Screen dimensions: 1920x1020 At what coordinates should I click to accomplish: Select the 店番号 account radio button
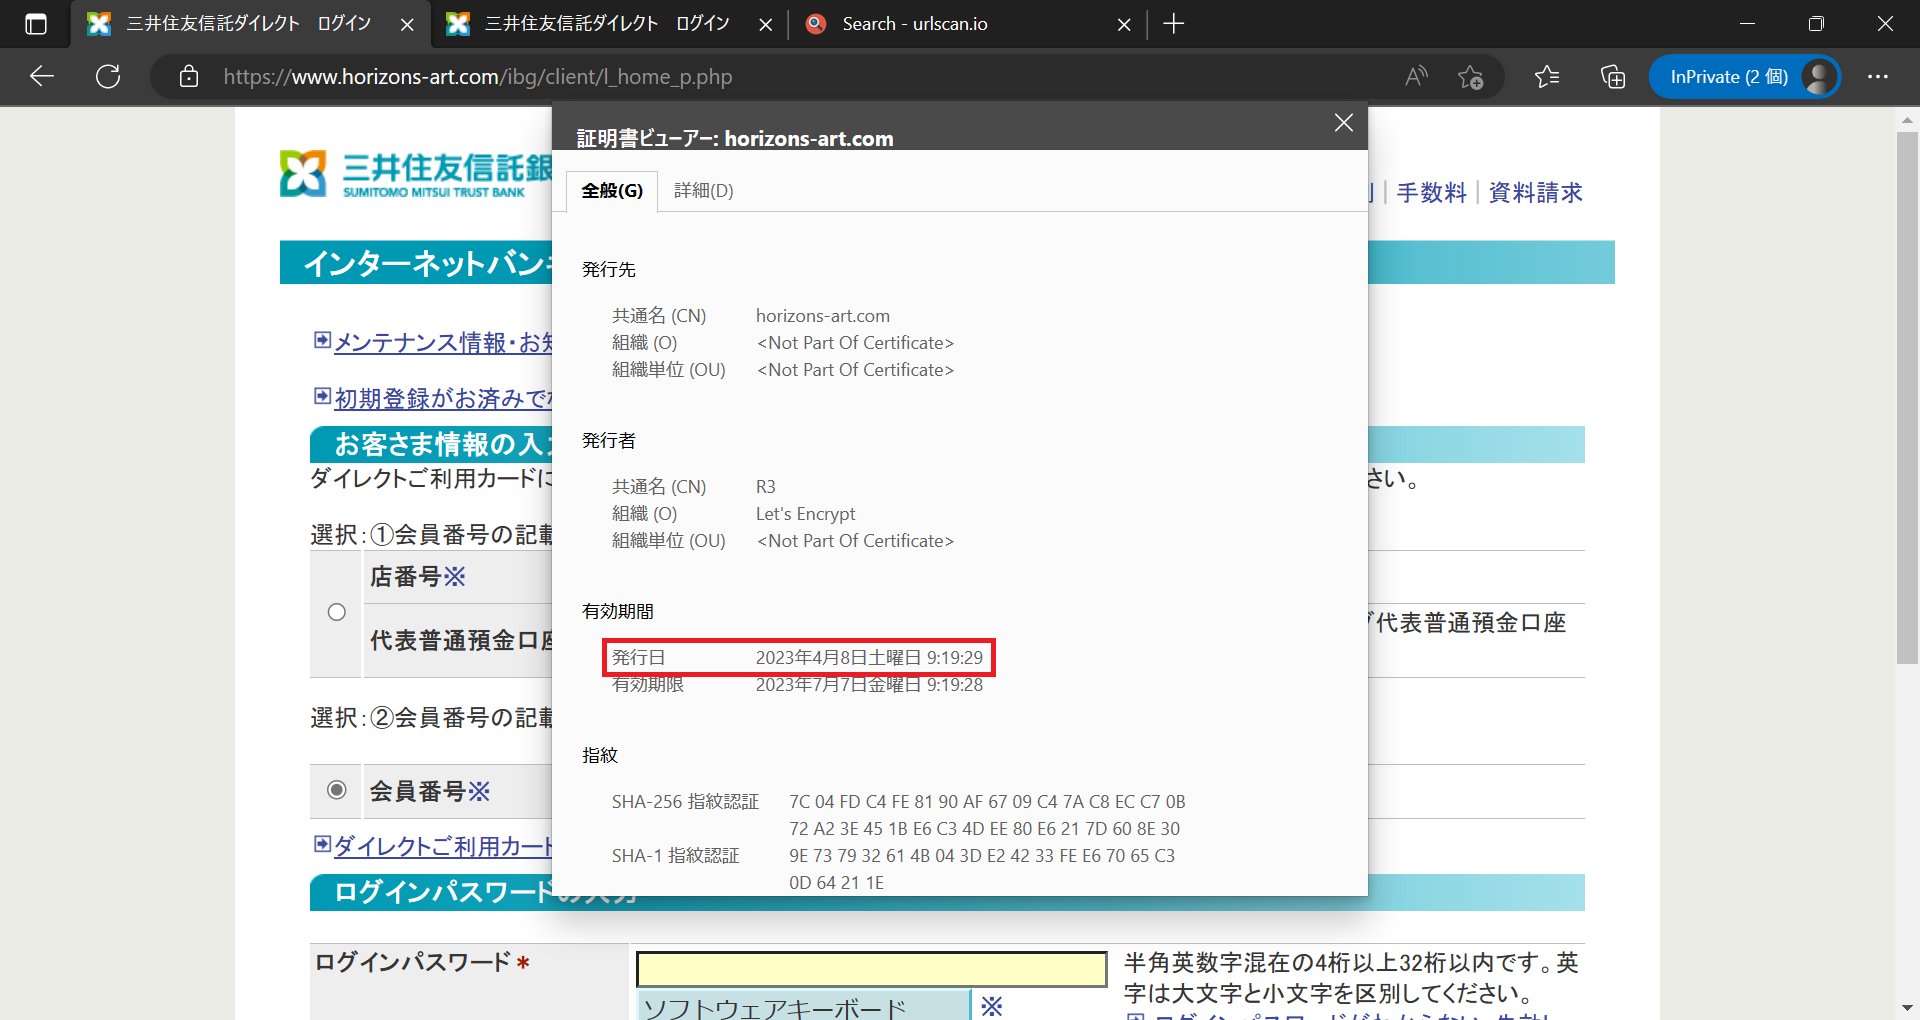pyautogui.click(x=337, y=612)
